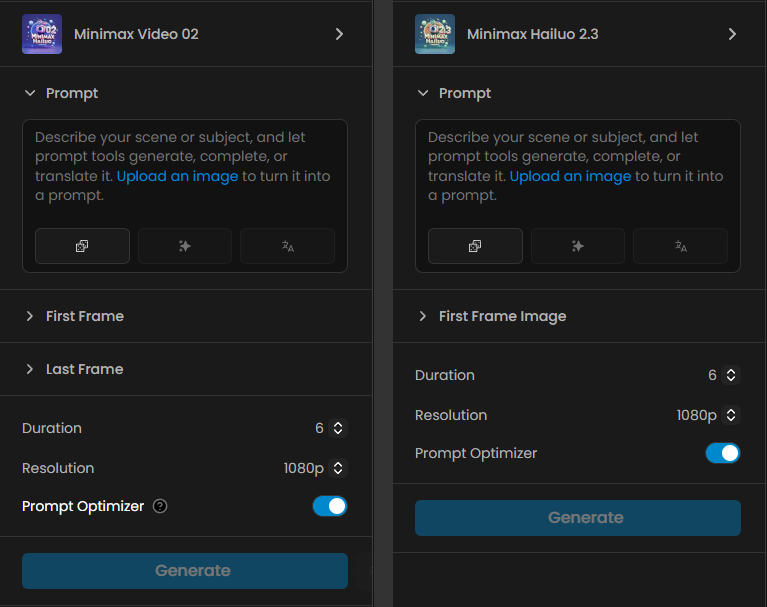Expand the Last Frame section
The width and height of the screenshot is (767, 607).
coord(85,369)
